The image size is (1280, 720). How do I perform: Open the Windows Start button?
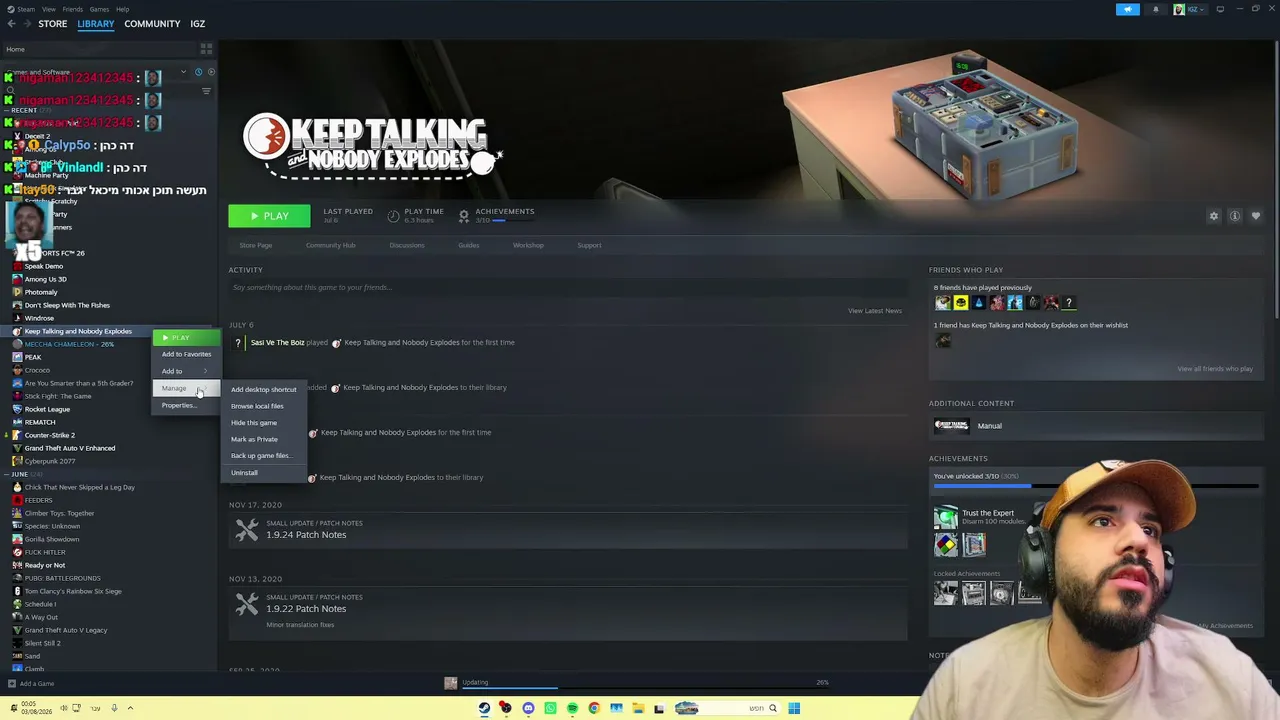pyautogui.click(x=794, y=708)
